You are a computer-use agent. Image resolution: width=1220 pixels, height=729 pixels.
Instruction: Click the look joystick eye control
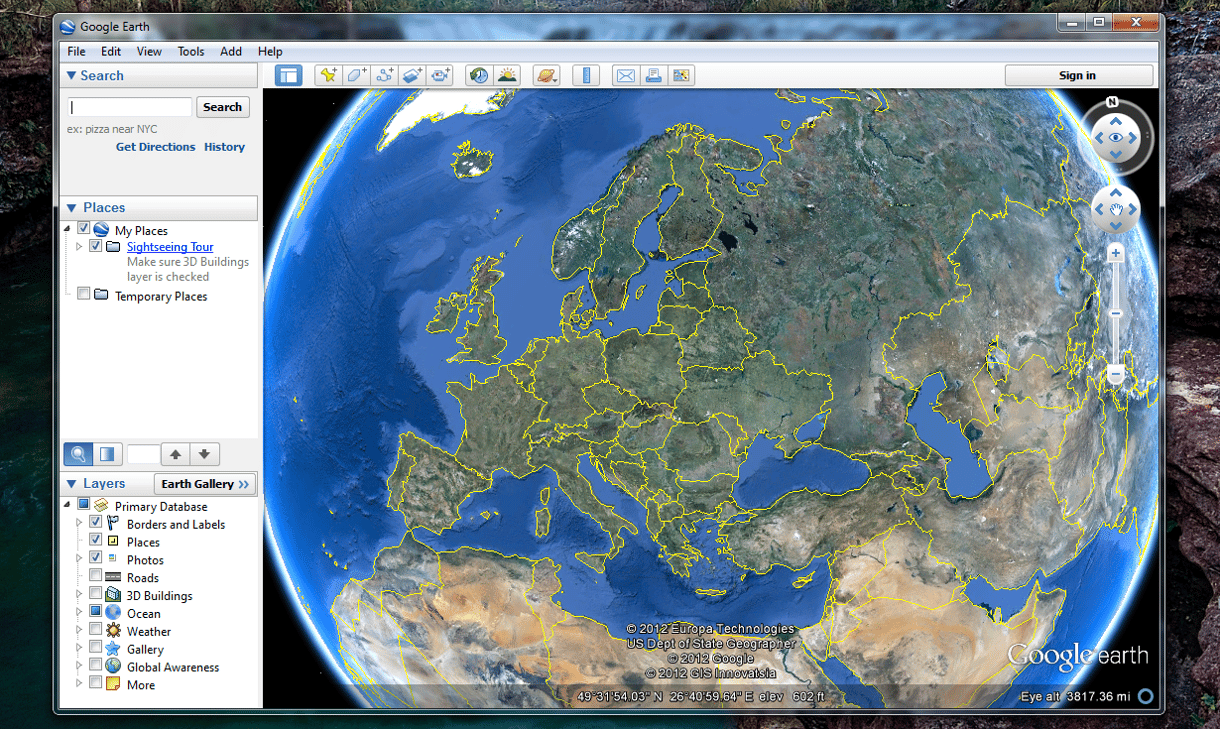[x=1115, y=138]
